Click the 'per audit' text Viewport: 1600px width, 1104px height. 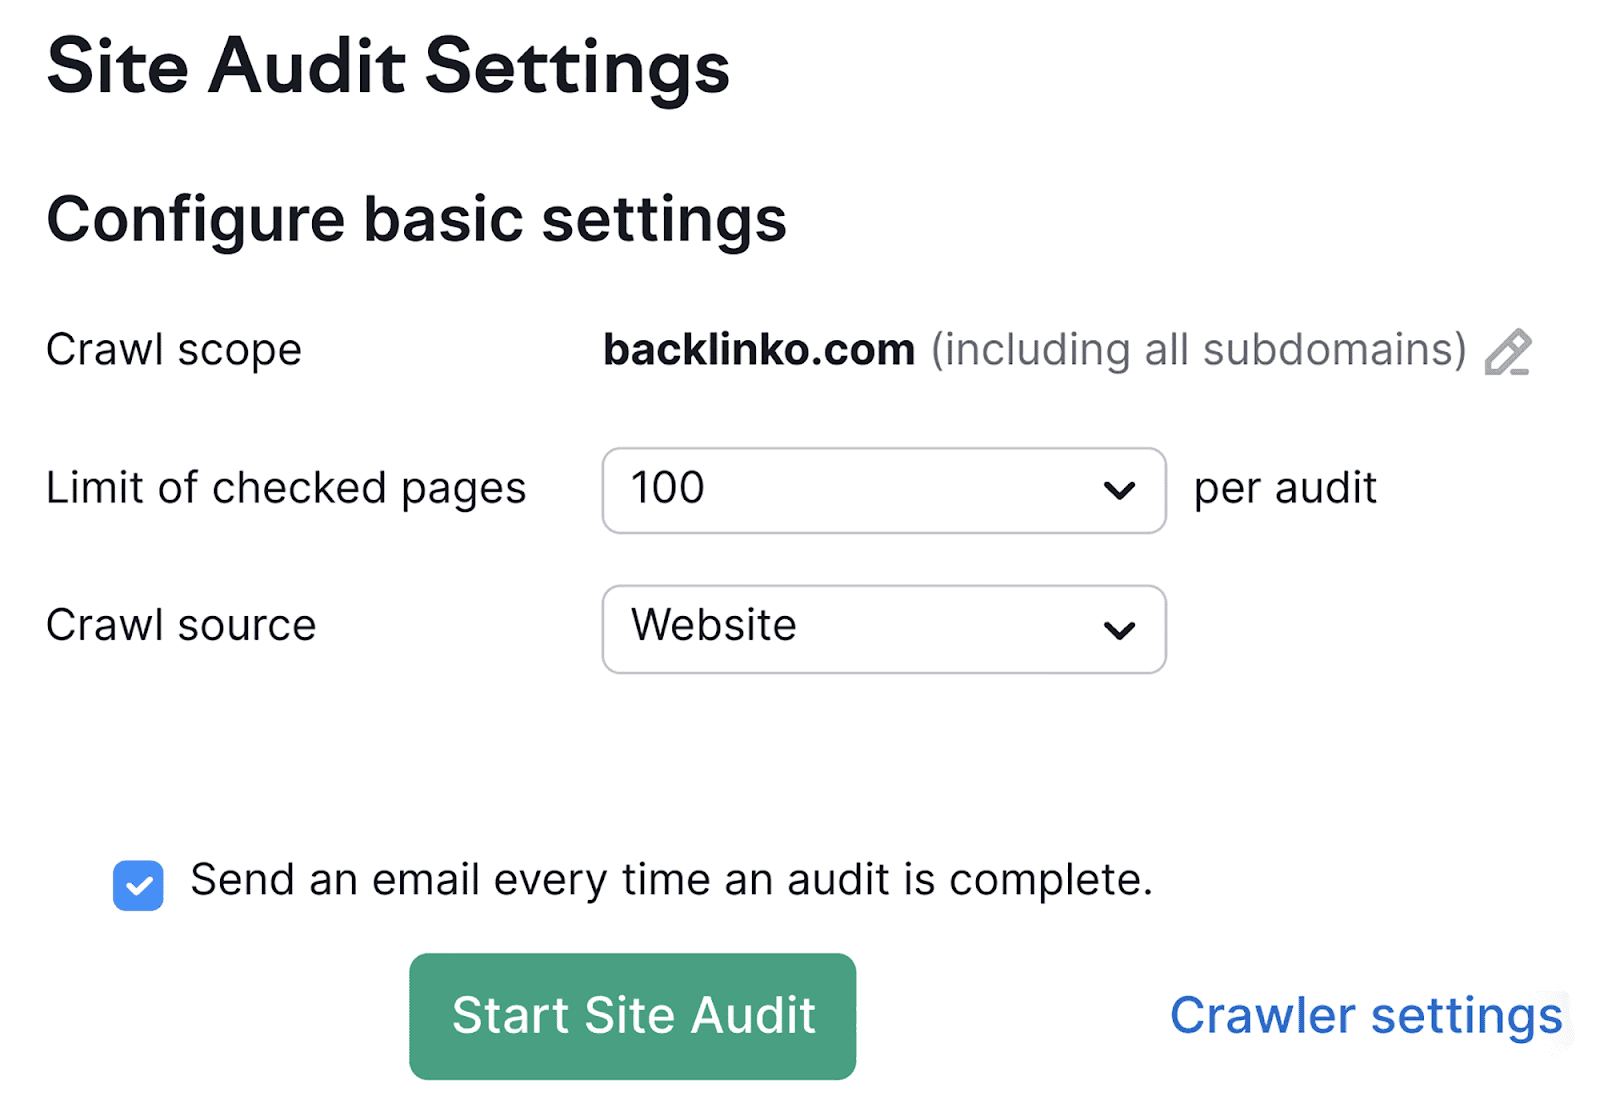coord(1285,488)
